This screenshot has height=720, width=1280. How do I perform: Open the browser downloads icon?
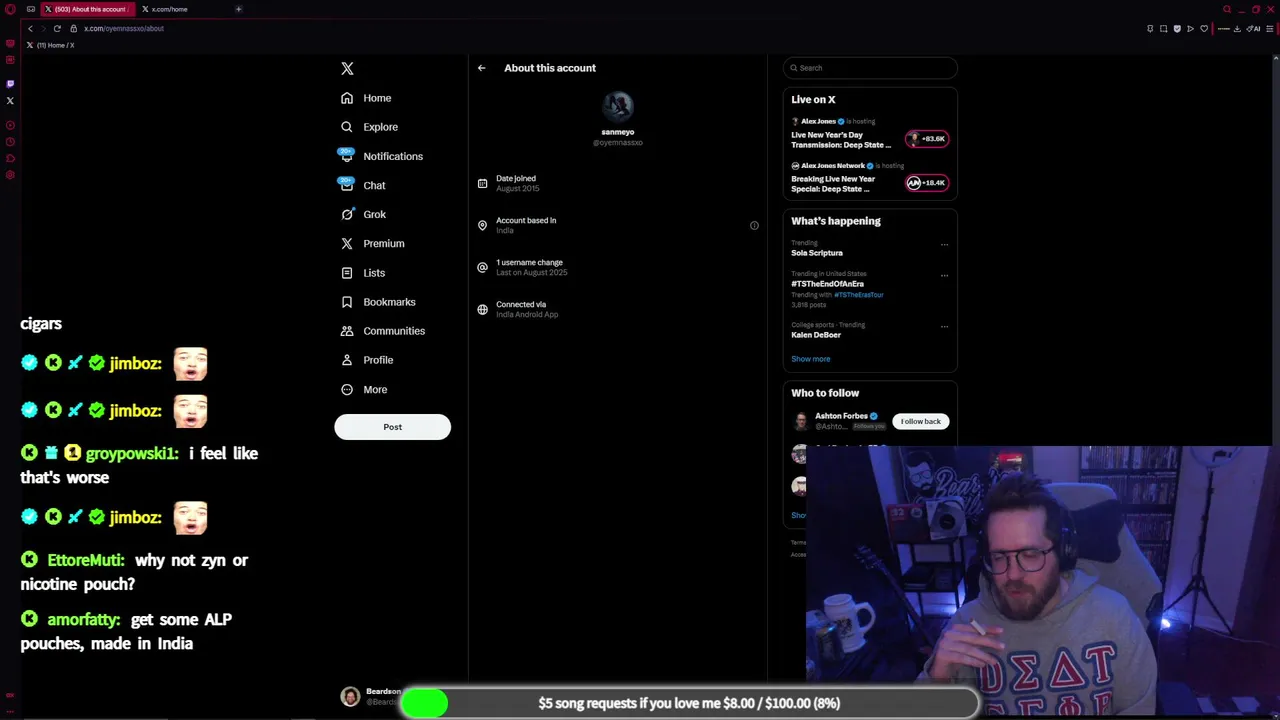click(1237, 28)
